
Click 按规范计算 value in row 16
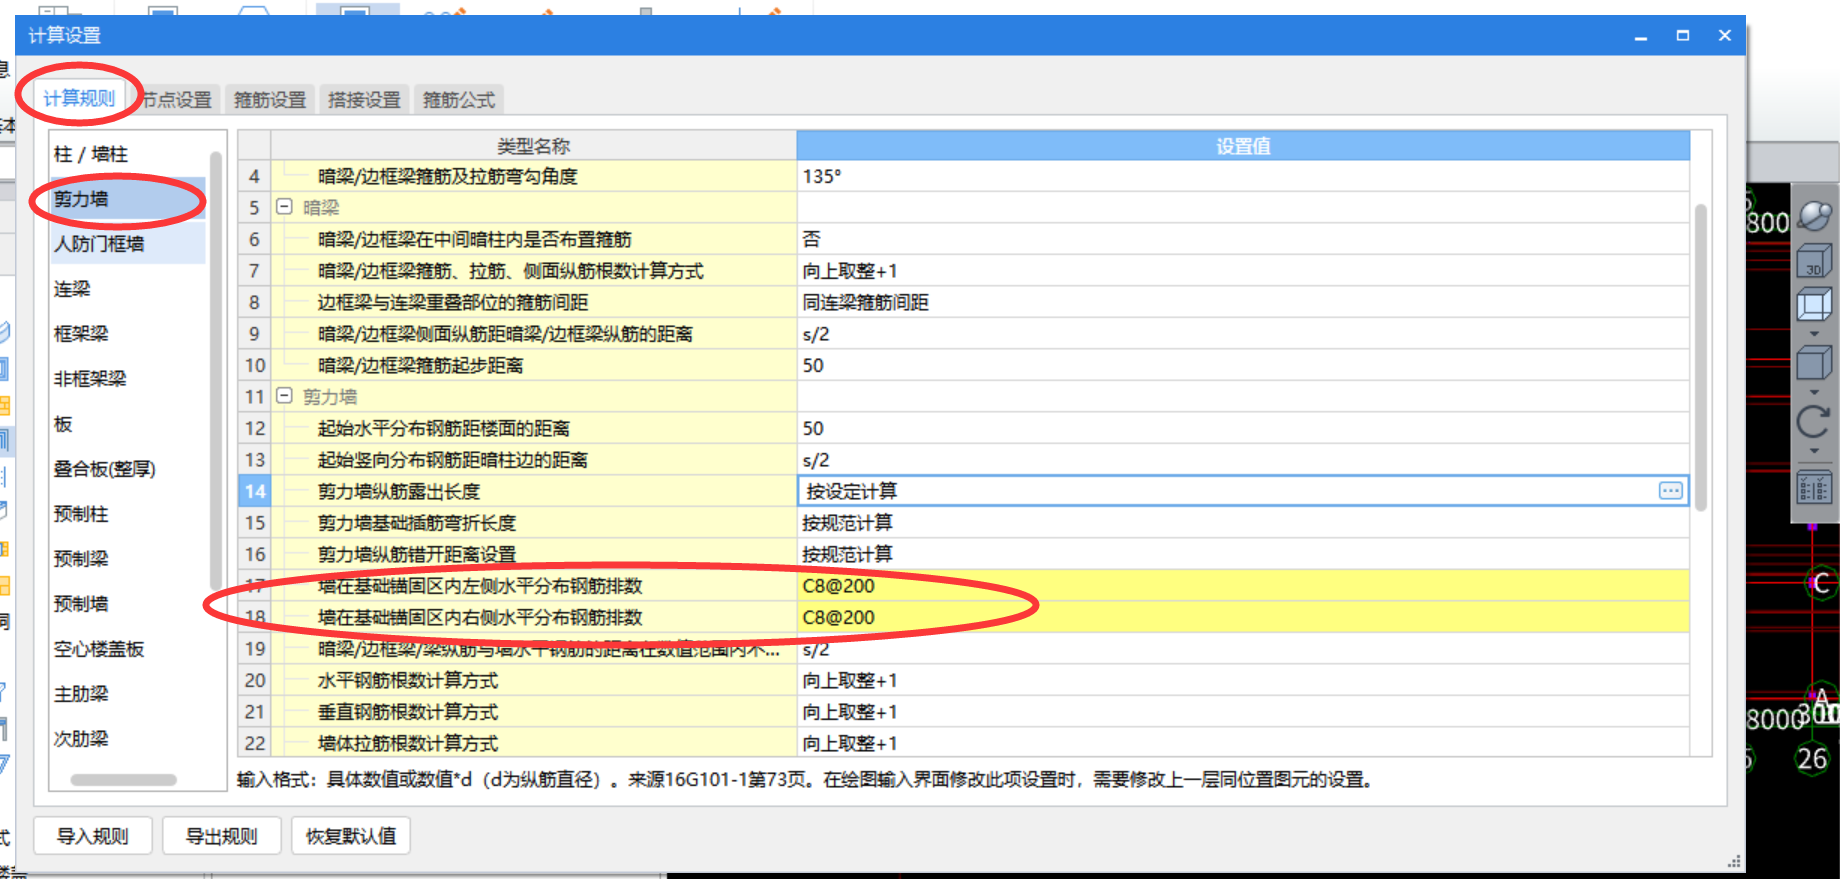pyautogui.click(x=1243, y=554)
